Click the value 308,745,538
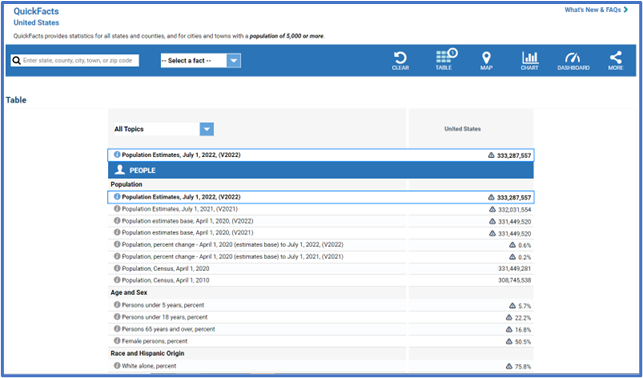The image size is (643, 378). pyautogui.click(x=515, y=280)
